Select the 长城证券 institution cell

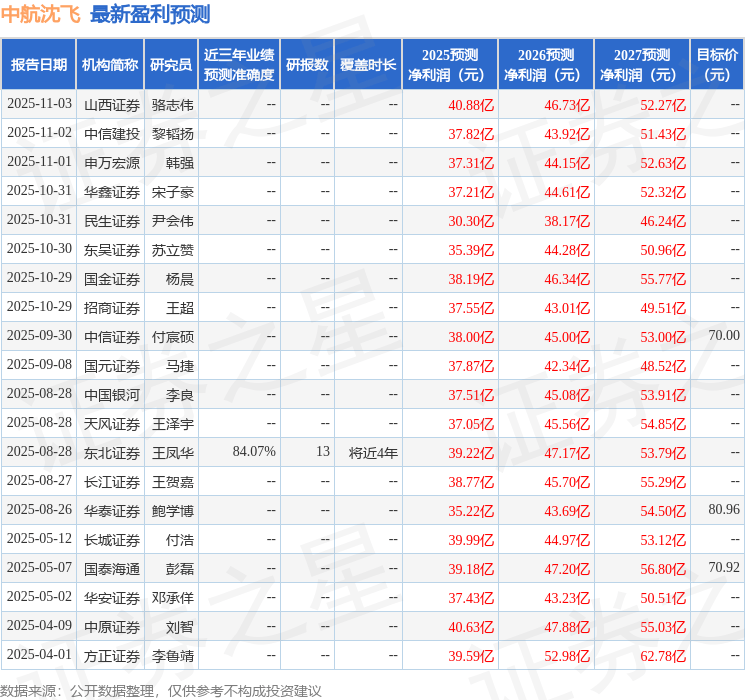pos(112,540)
